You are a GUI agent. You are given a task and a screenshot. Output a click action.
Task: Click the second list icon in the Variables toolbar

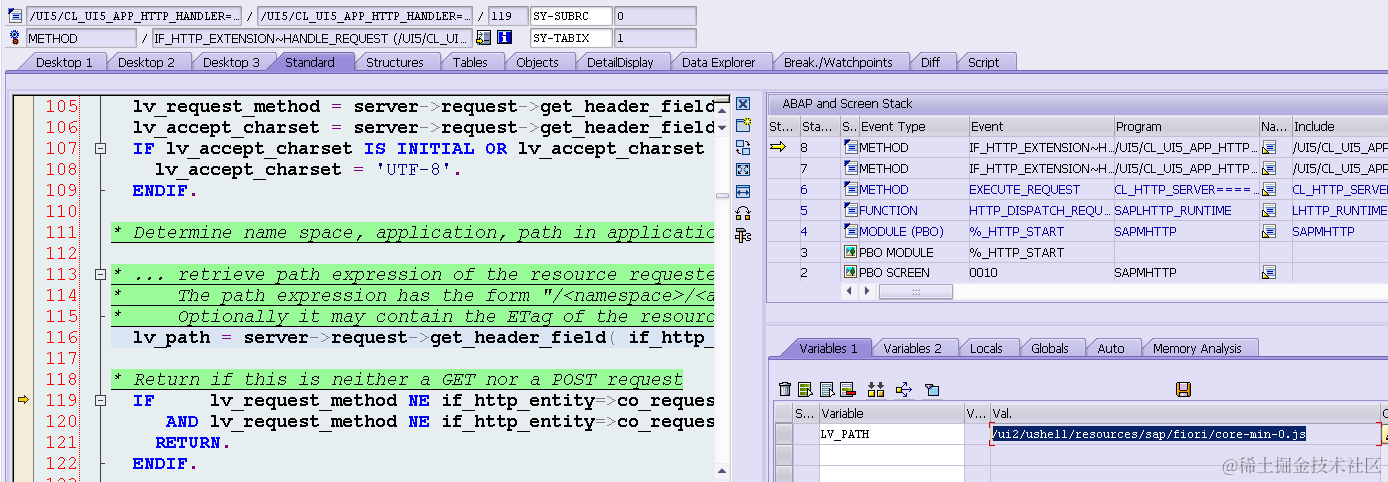(827, 389)
